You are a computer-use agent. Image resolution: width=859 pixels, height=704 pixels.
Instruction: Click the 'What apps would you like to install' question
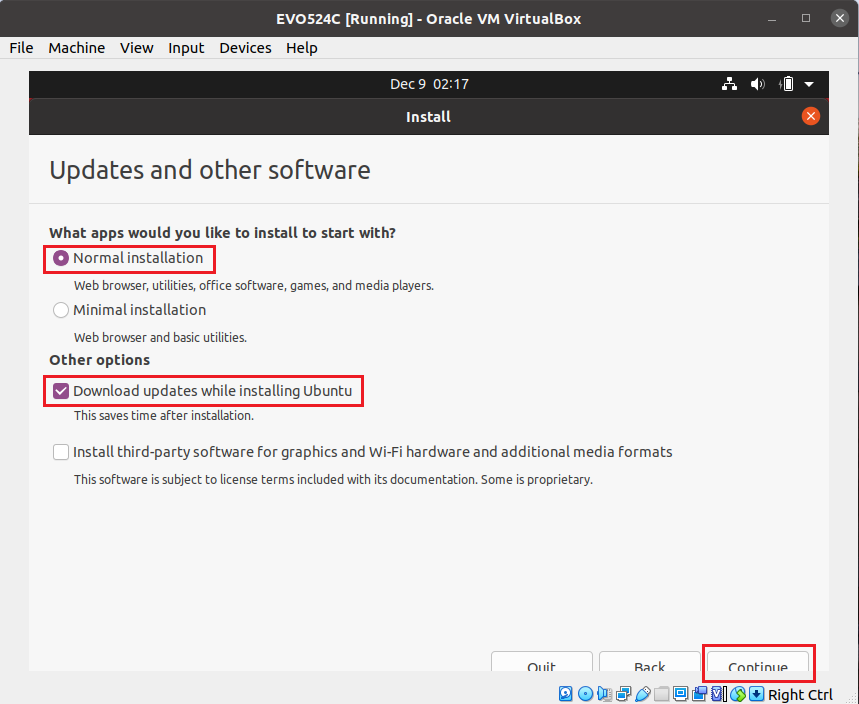pos(222,233)
